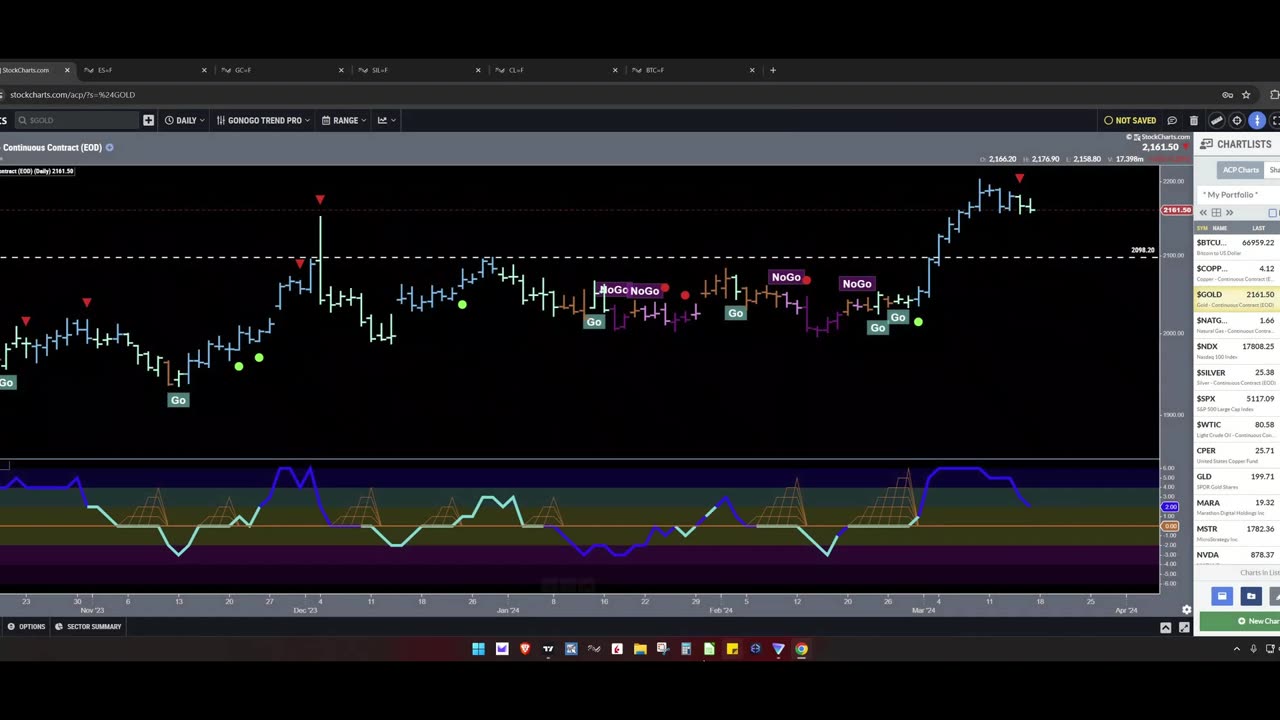Click the blue folder-plus icon button
Viewport: 1280px width, 720px height.
[x=1250, y=596]
